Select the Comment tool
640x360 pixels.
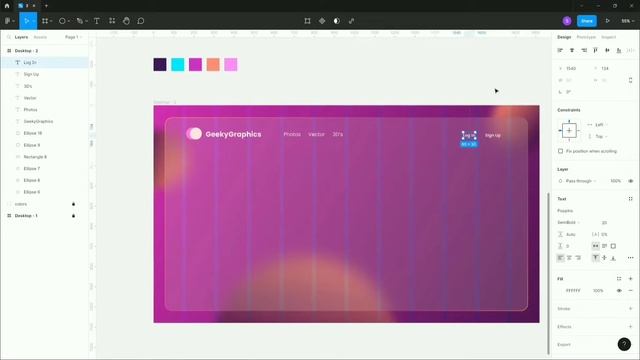(141, 21)
